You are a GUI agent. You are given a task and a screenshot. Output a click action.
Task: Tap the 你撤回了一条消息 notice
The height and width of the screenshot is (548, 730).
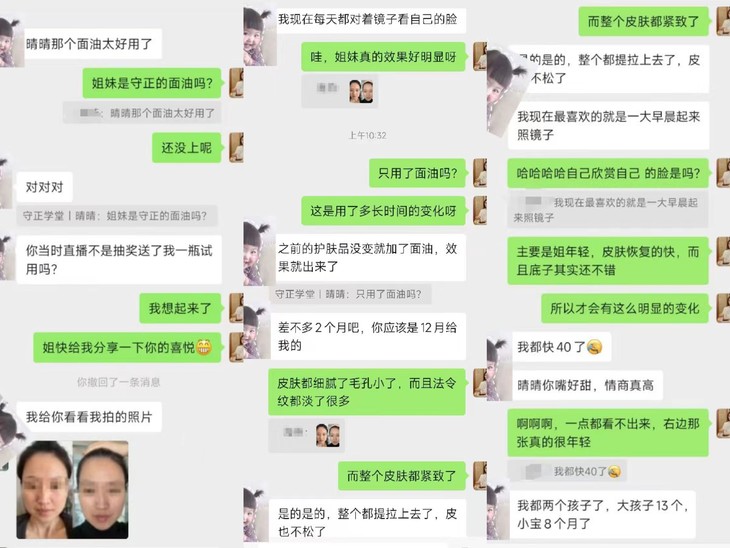[x=118, y=382]
